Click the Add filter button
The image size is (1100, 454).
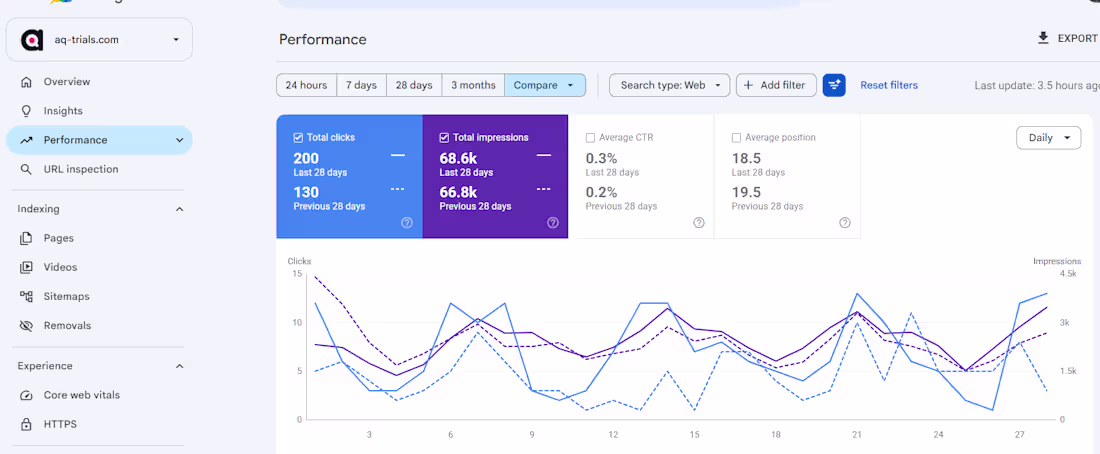coord(776,85)
